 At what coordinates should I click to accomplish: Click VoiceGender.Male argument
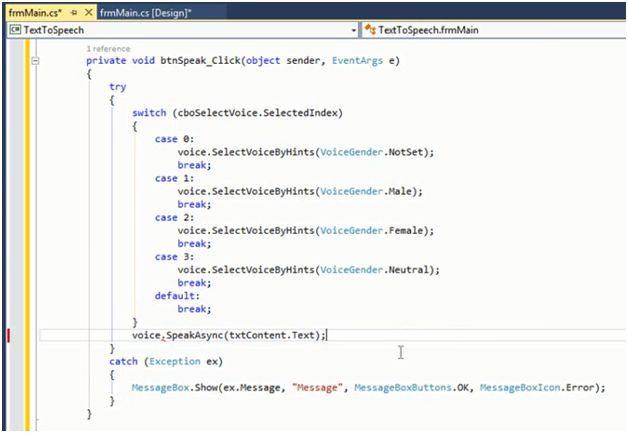[366, 191]
